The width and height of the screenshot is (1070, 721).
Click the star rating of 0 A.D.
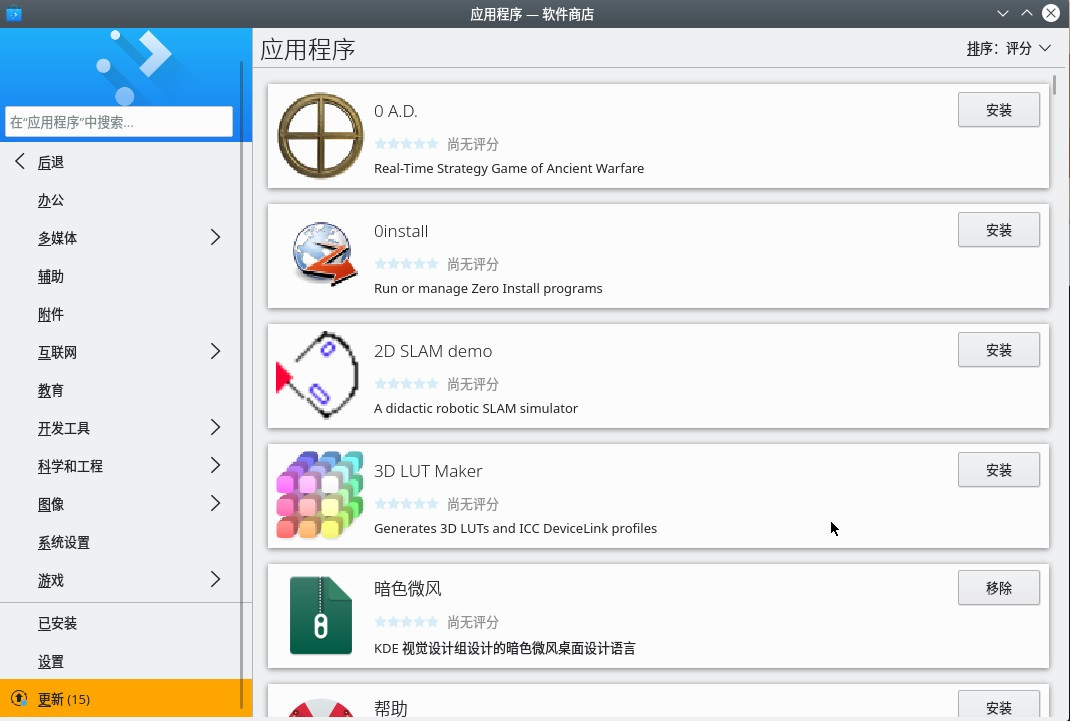point(406,144)
